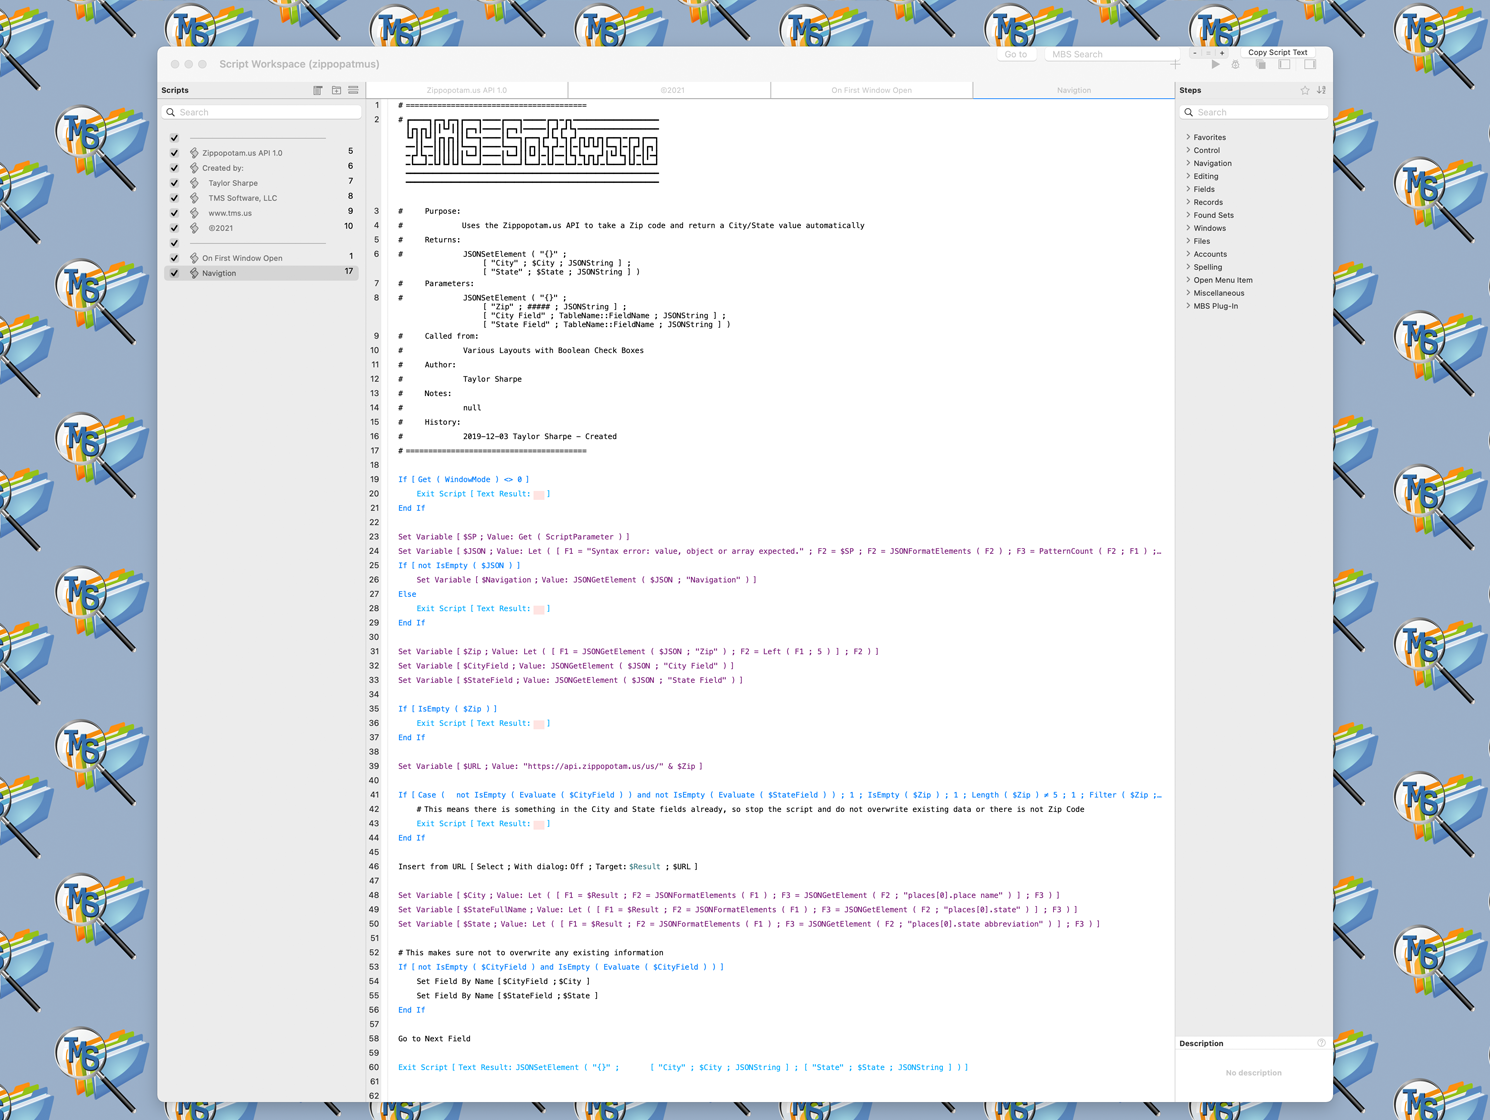Uncheck www.tms.us script checkbox
The width and height of the screenshot is (1490, 1120).
174,213
